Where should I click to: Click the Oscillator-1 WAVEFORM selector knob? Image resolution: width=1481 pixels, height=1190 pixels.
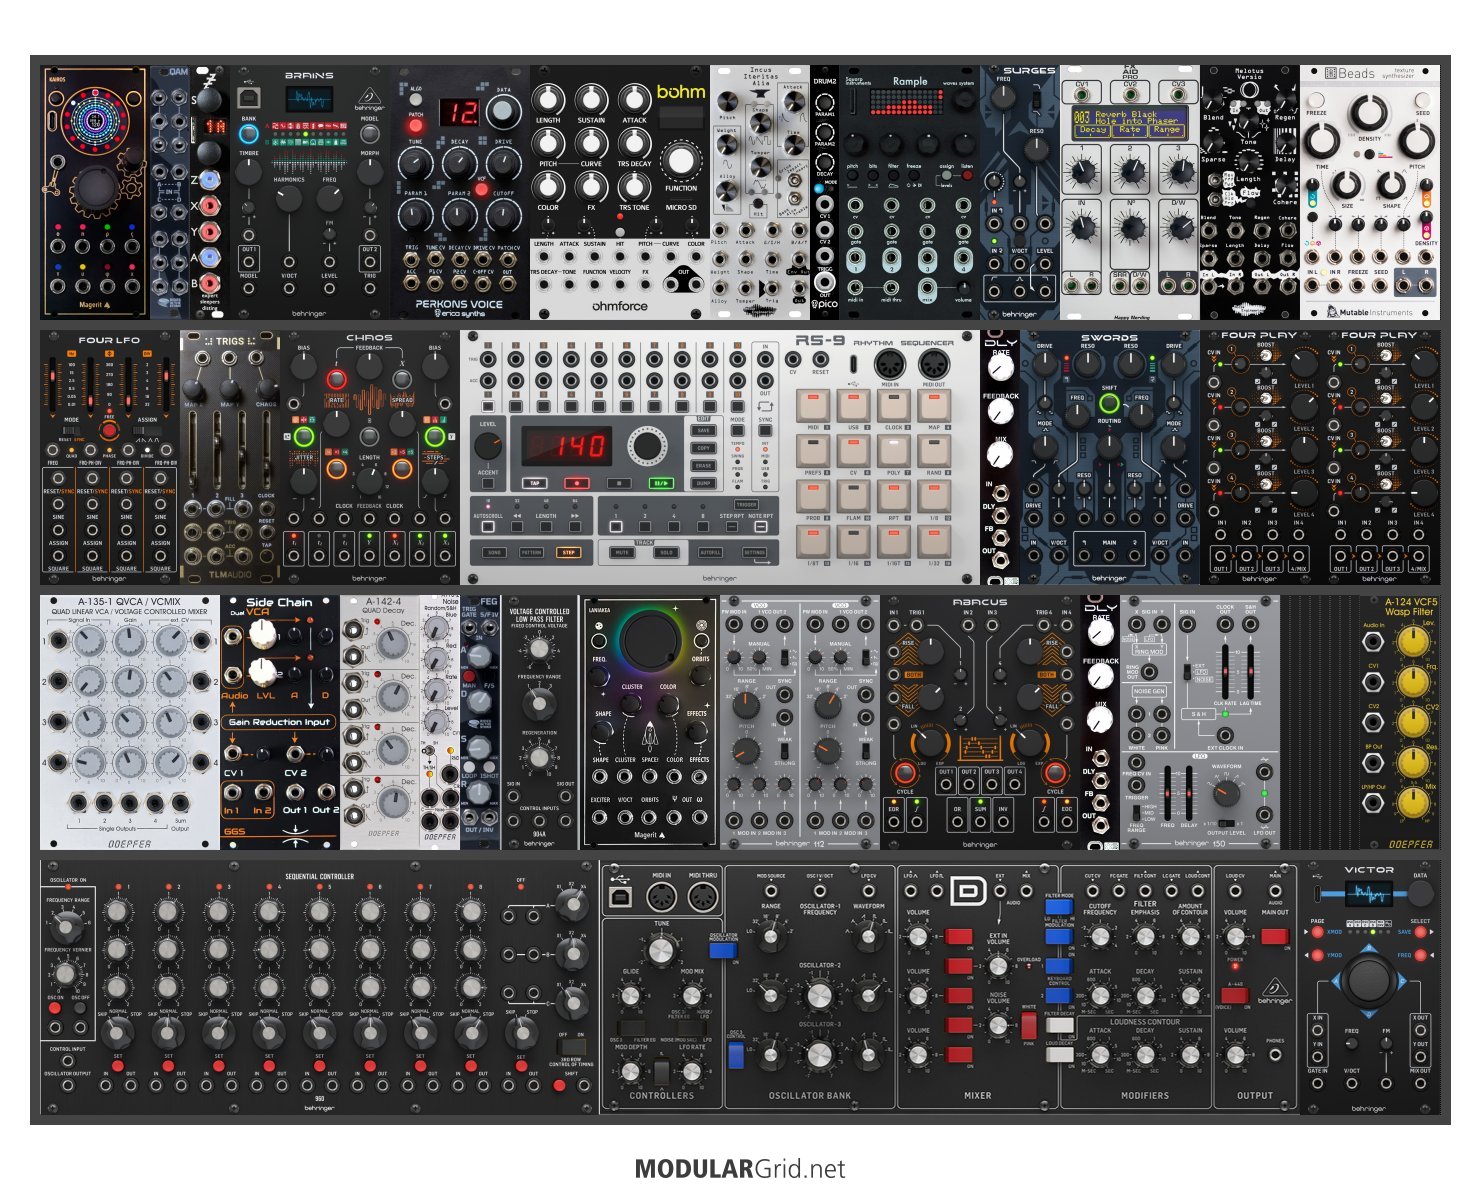(x=868, y=937)
